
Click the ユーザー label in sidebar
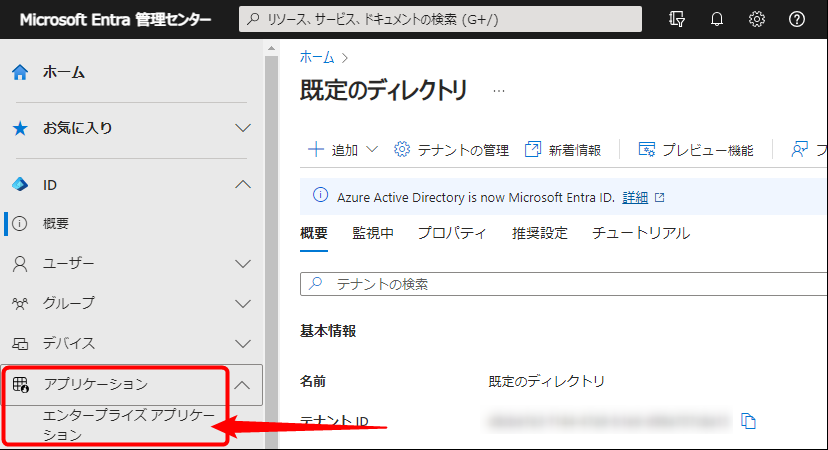(x=68, y=264)
